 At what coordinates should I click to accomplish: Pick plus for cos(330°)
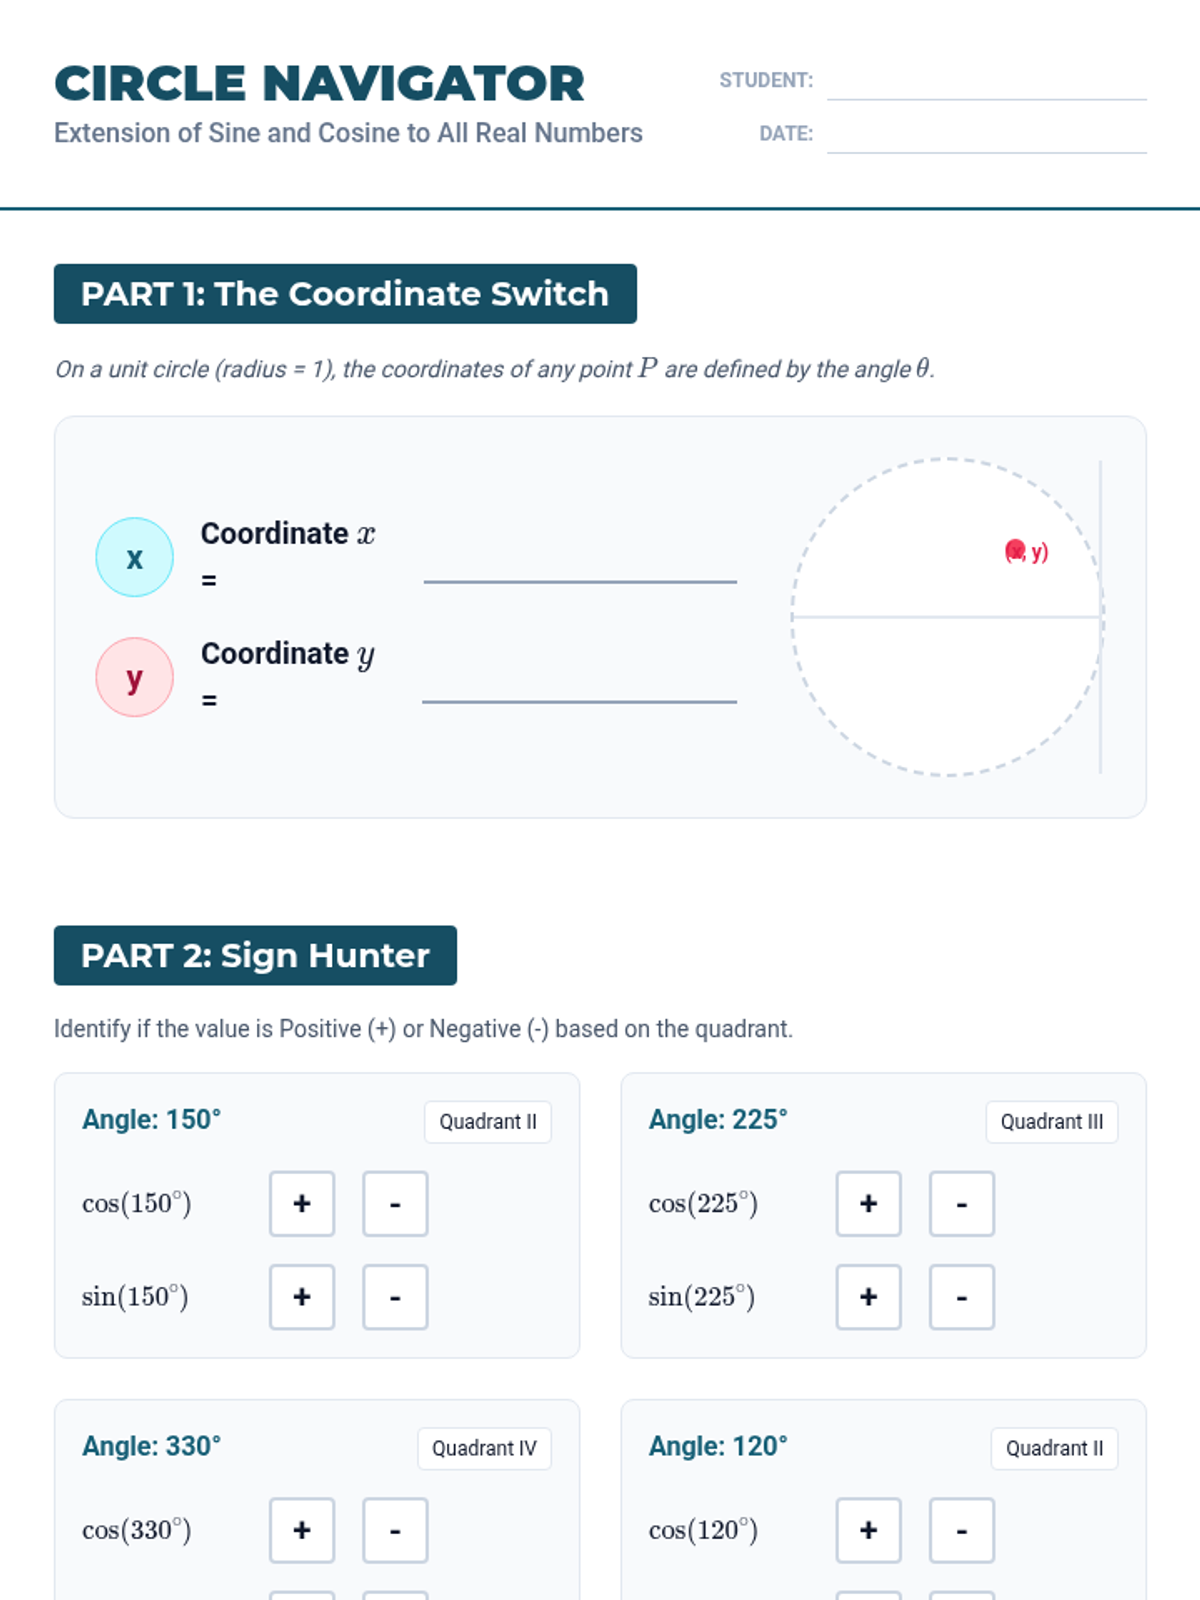tap(302, 1530)
